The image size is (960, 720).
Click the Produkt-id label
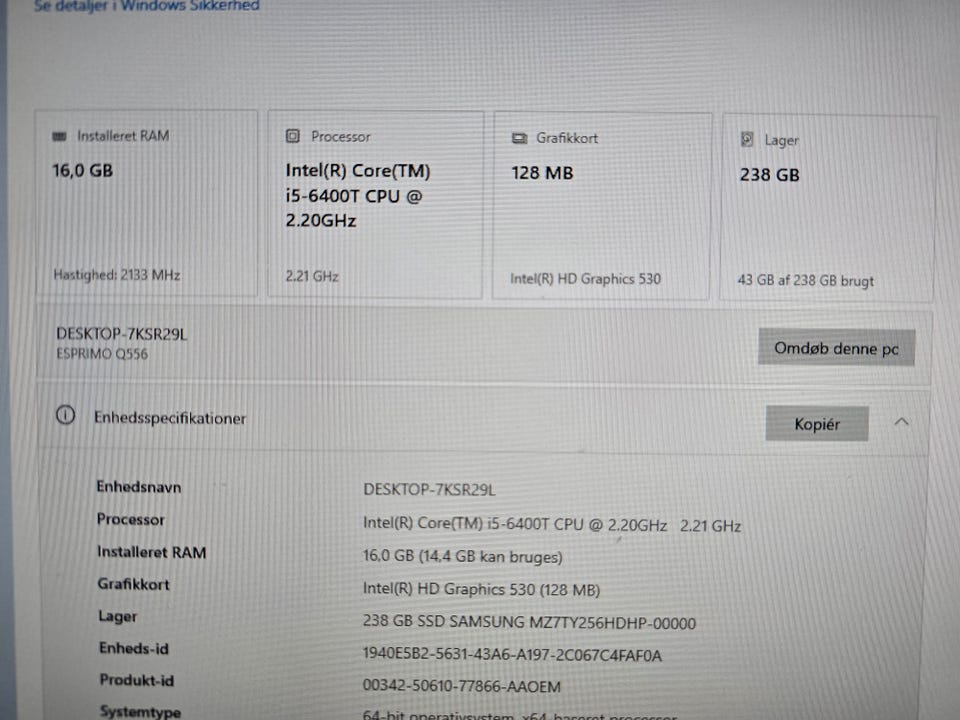click(137, 680)
